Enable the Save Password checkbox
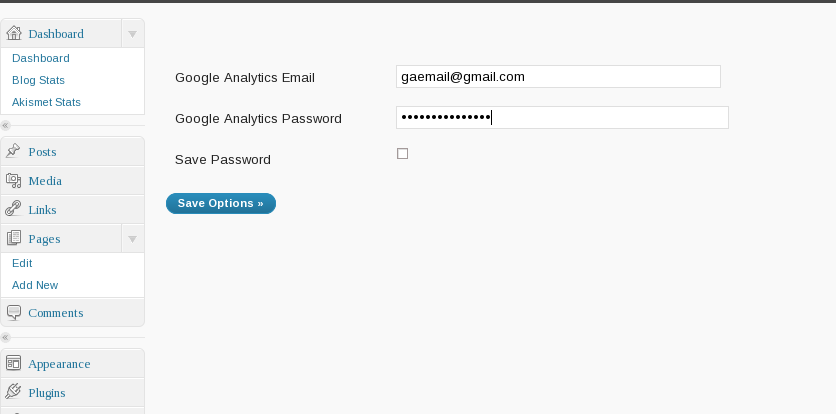Viewport: 836px width, 414px height. pos(403,154)
